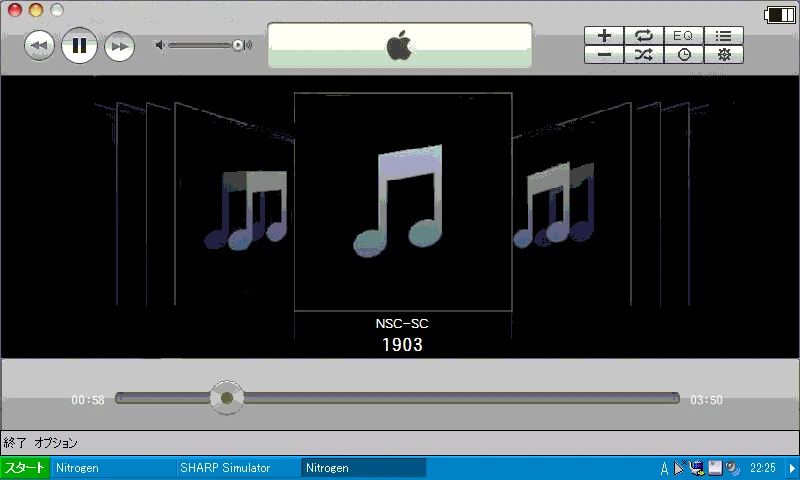Open the settings gear button

click(723, 54)
